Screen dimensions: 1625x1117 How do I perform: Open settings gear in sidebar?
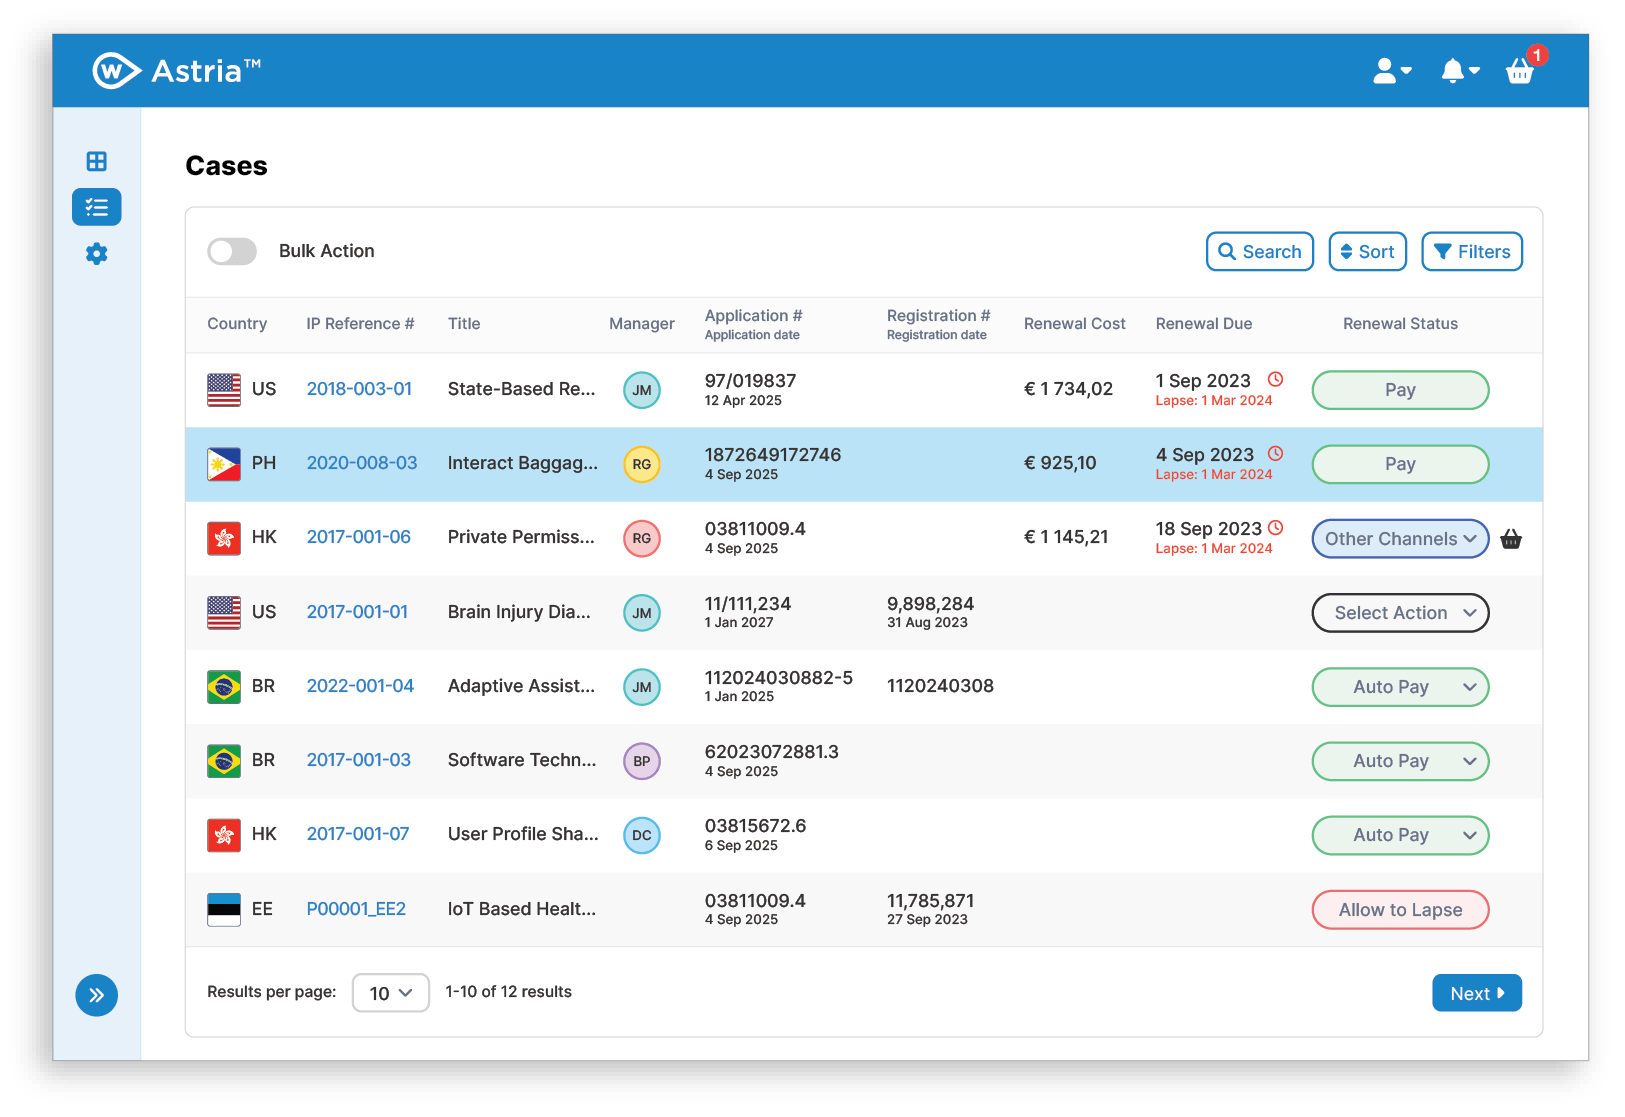pos(97,254)
